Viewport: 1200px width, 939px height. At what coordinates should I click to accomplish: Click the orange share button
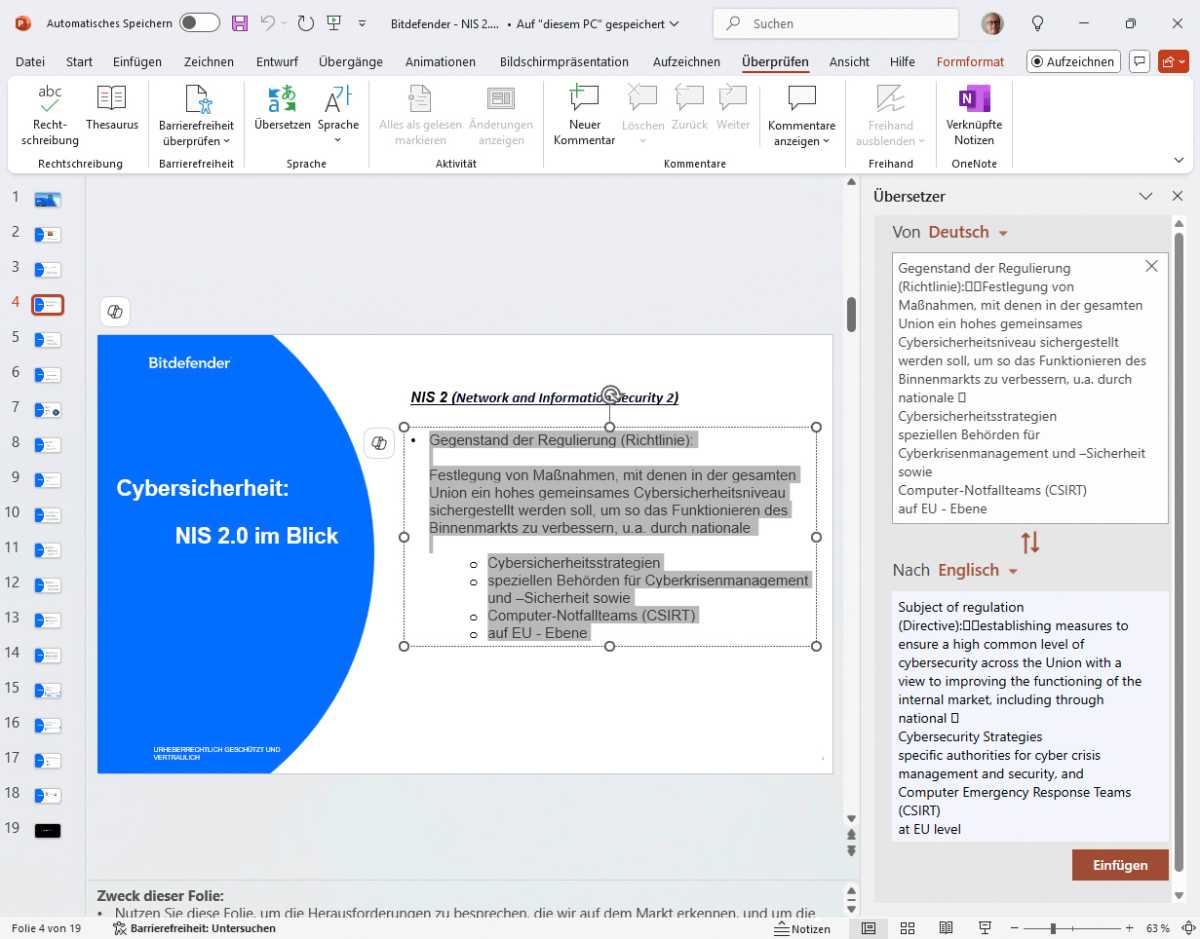(x=1173, y=61)
